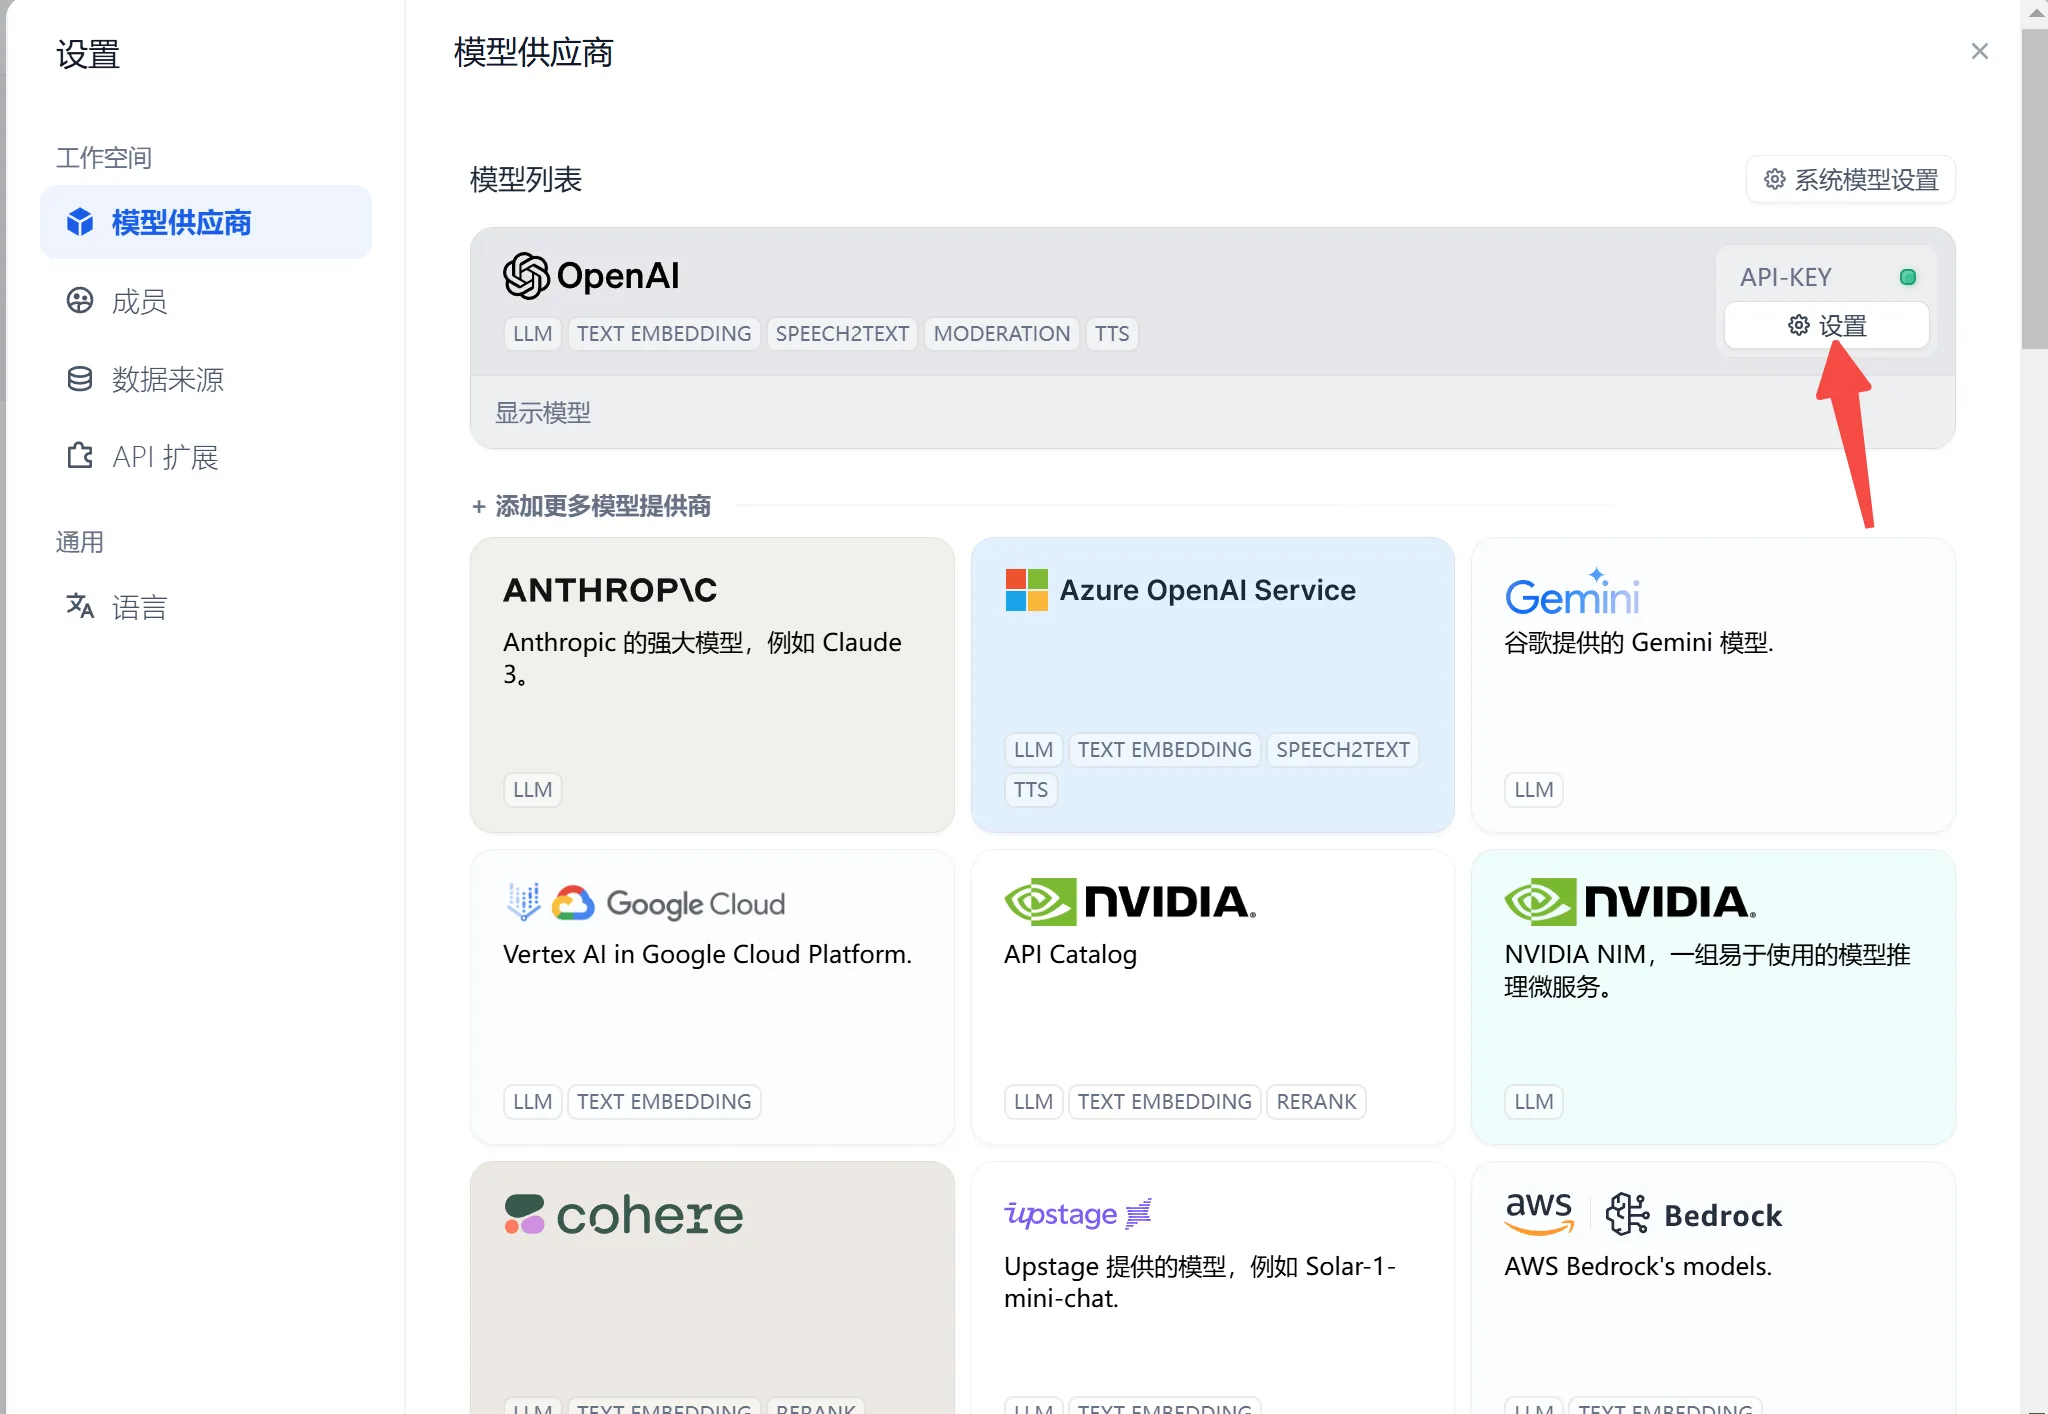2048x1414 pixels.
Task: Click the green API-KEY status indicator
Action: pyautogui.click(x=1907, y=277)
